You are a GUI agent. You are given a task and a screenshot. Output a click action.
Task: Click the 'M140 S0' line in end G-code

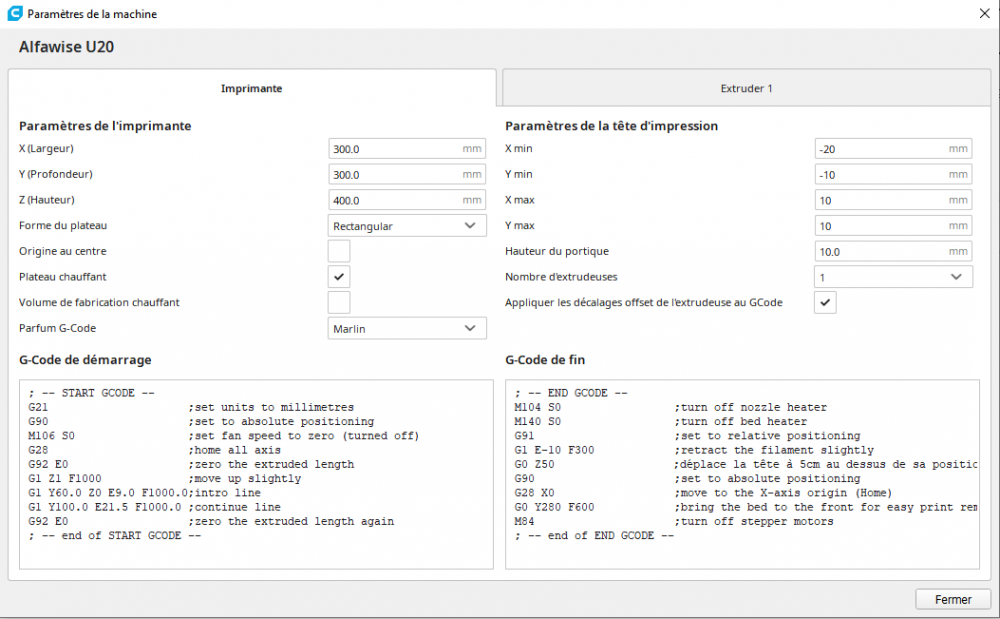pyautogui.click(x=661, y=421)
